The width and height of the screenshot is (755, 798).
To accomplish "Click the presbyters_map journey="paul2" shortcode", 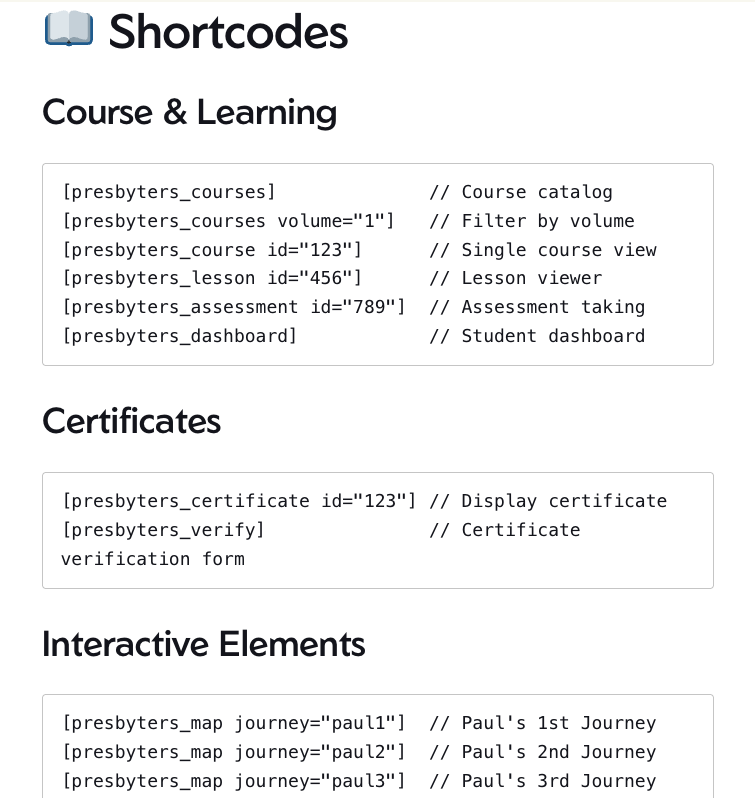I will point(233,752).
